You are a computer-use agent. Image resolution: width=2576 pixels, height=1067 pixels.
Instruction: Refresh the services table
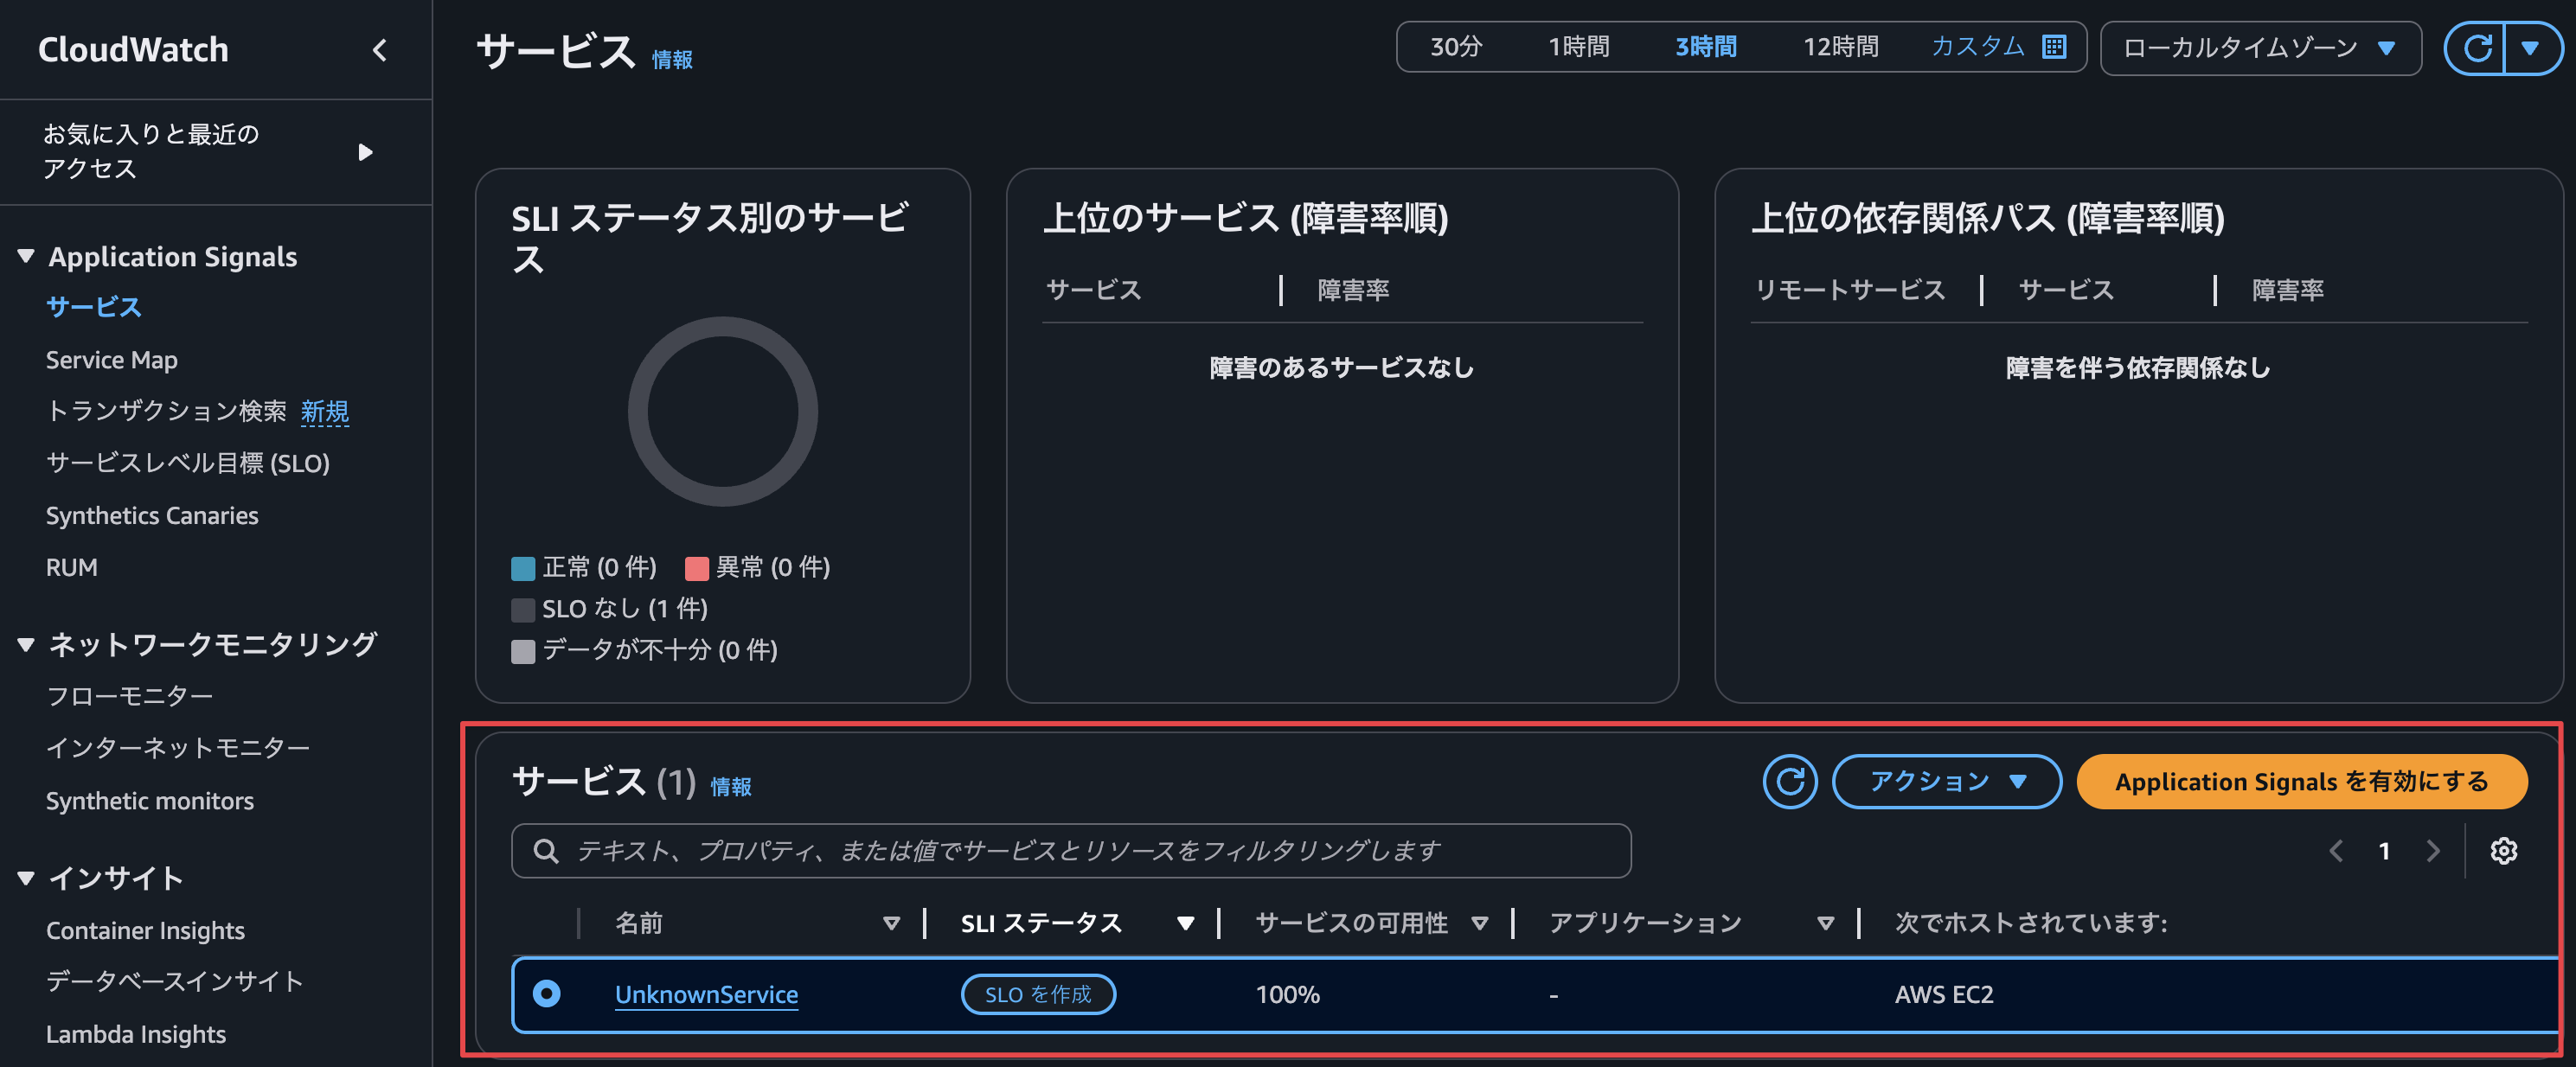point(1790,781)
